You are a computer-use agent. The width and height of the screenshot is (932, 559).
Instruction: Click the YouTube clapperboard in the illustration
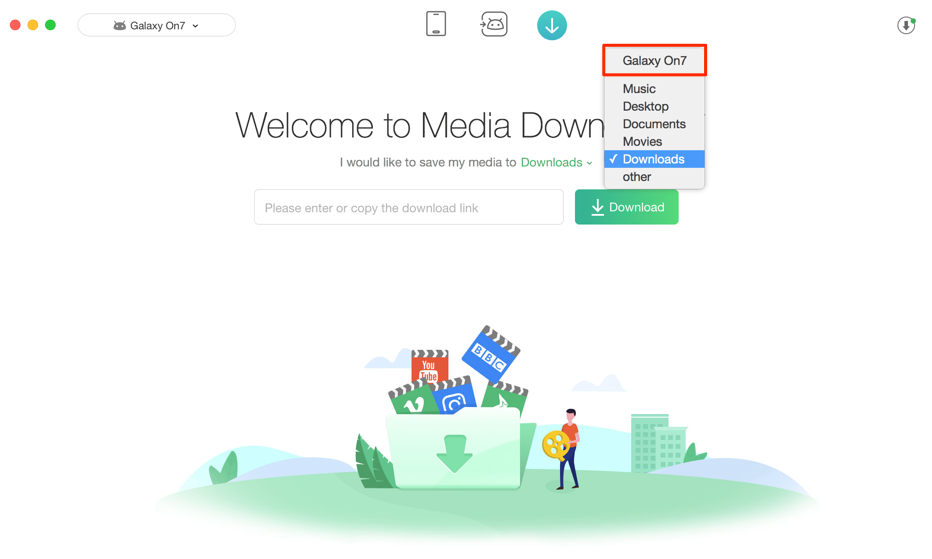pos(429,367)
